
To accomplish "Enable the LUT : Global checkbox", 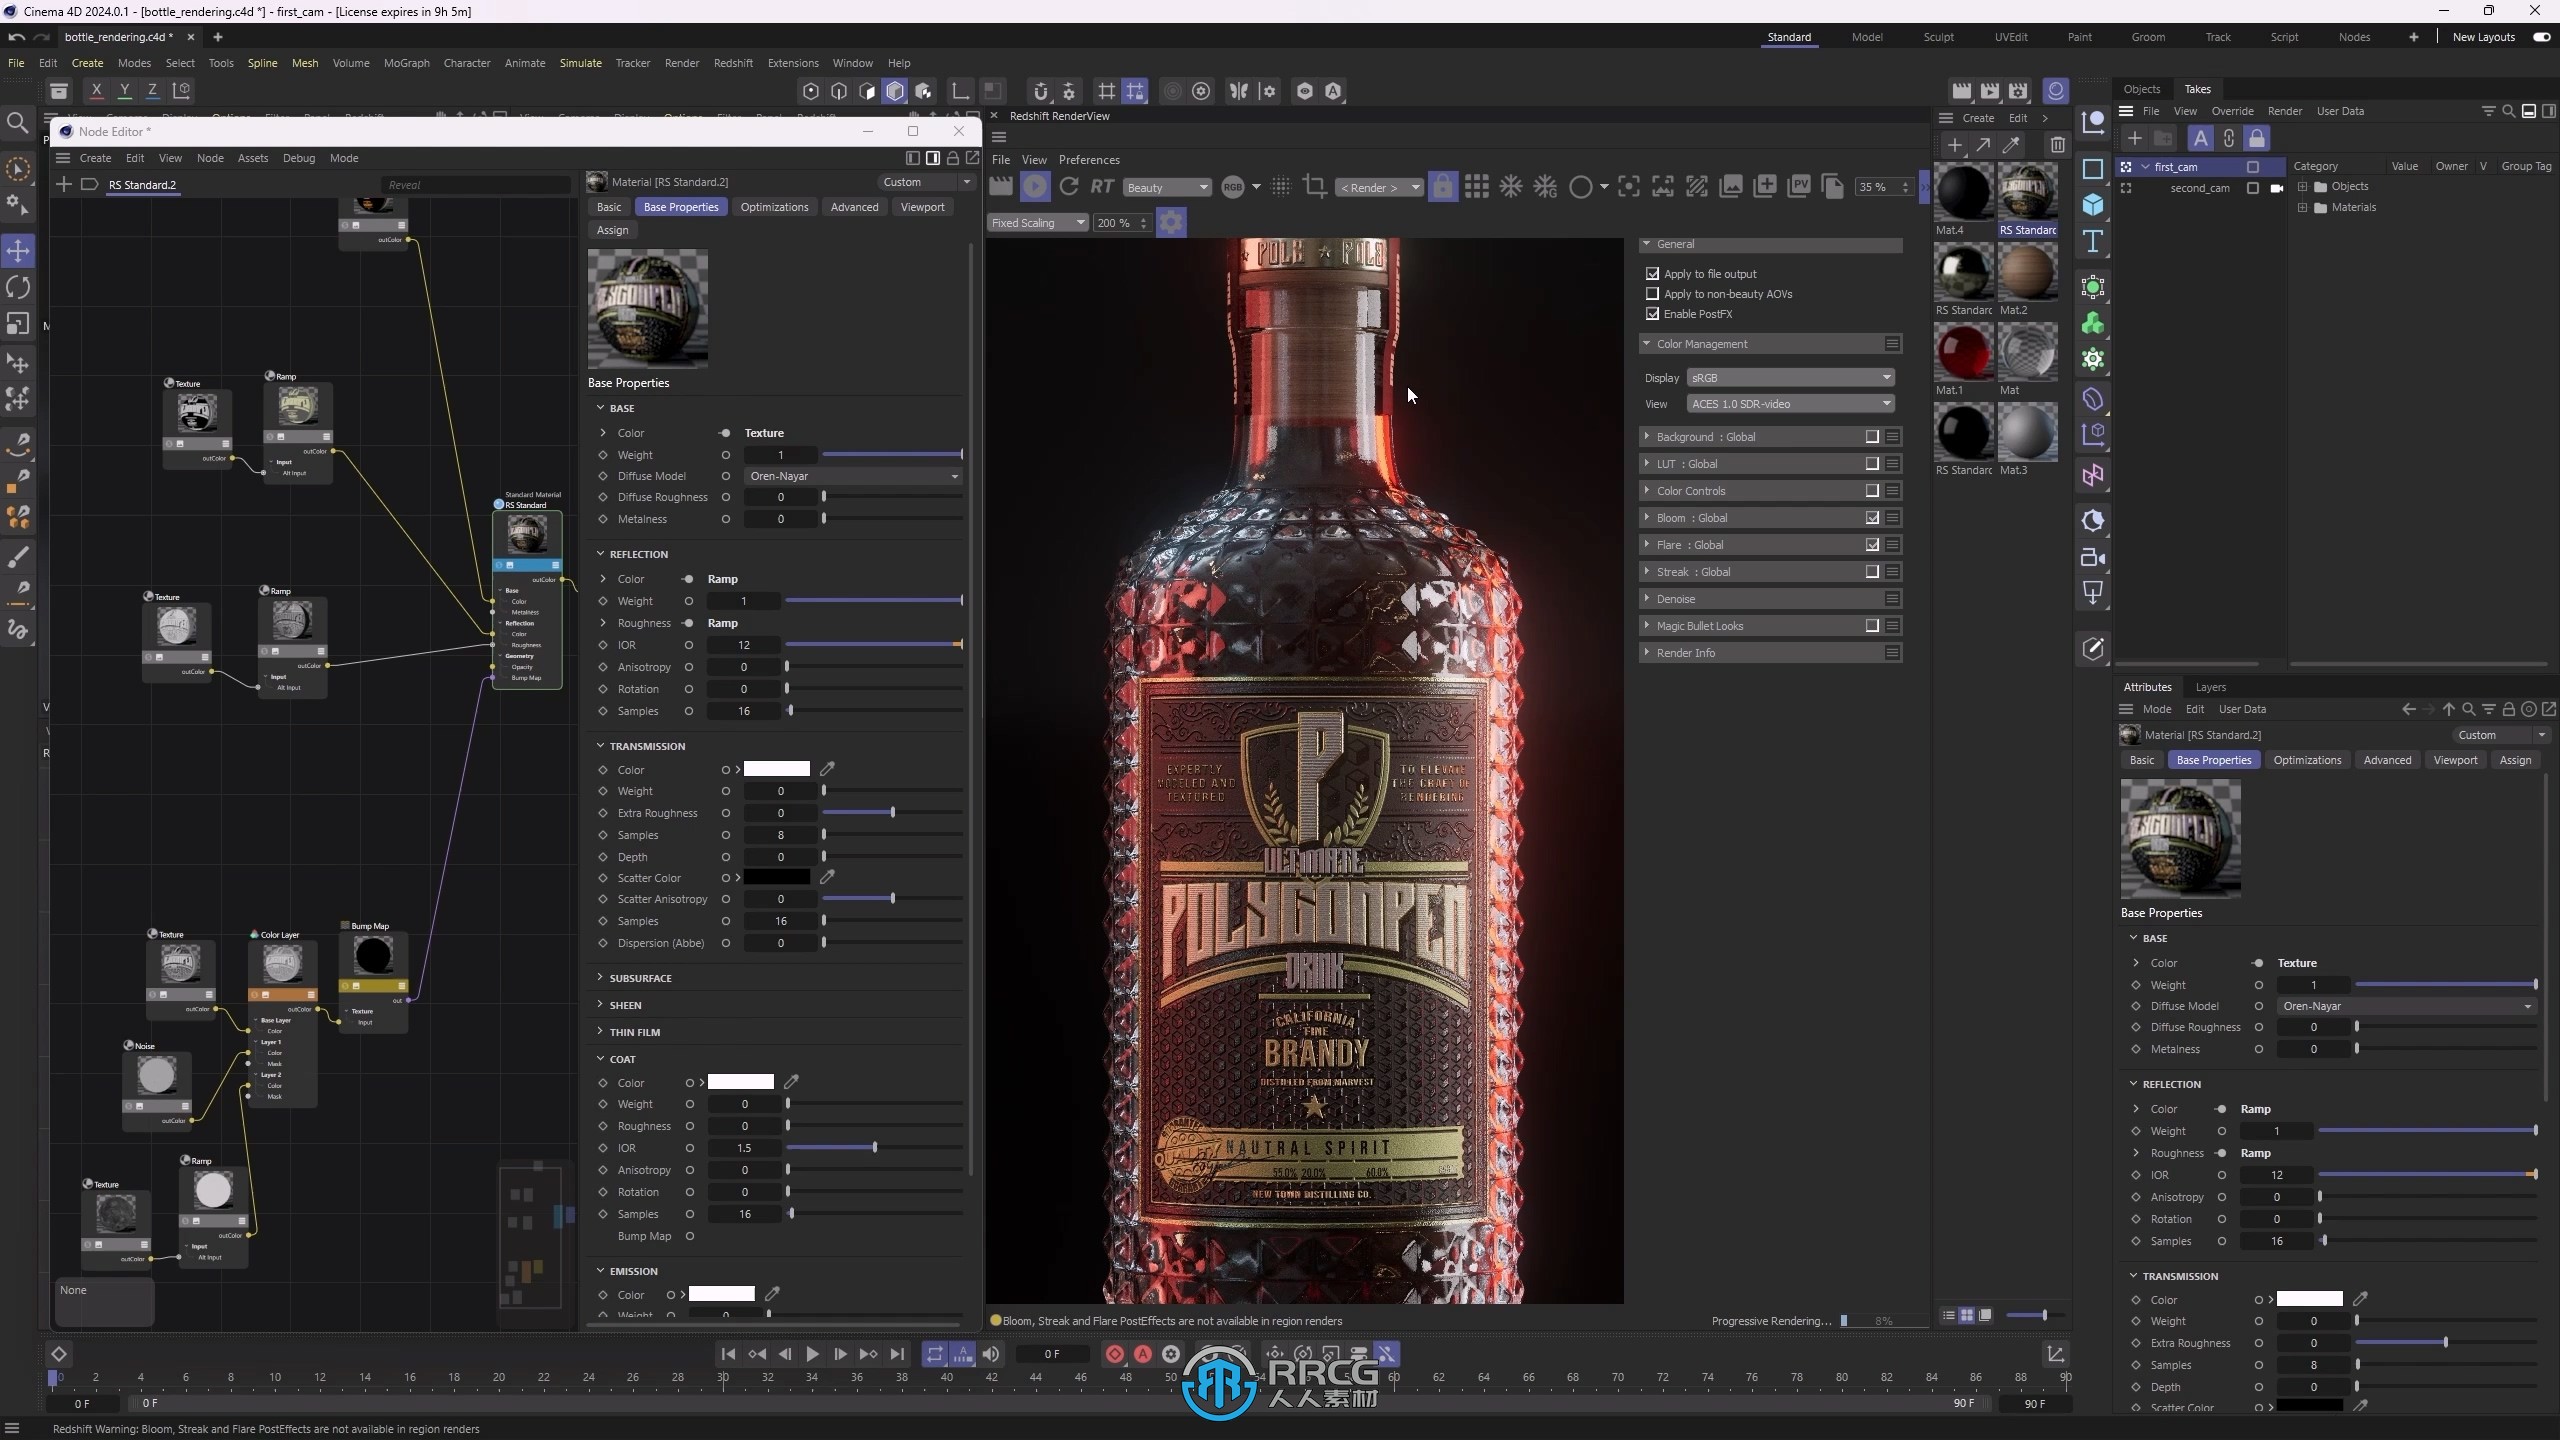I will tap(1872, 464).
